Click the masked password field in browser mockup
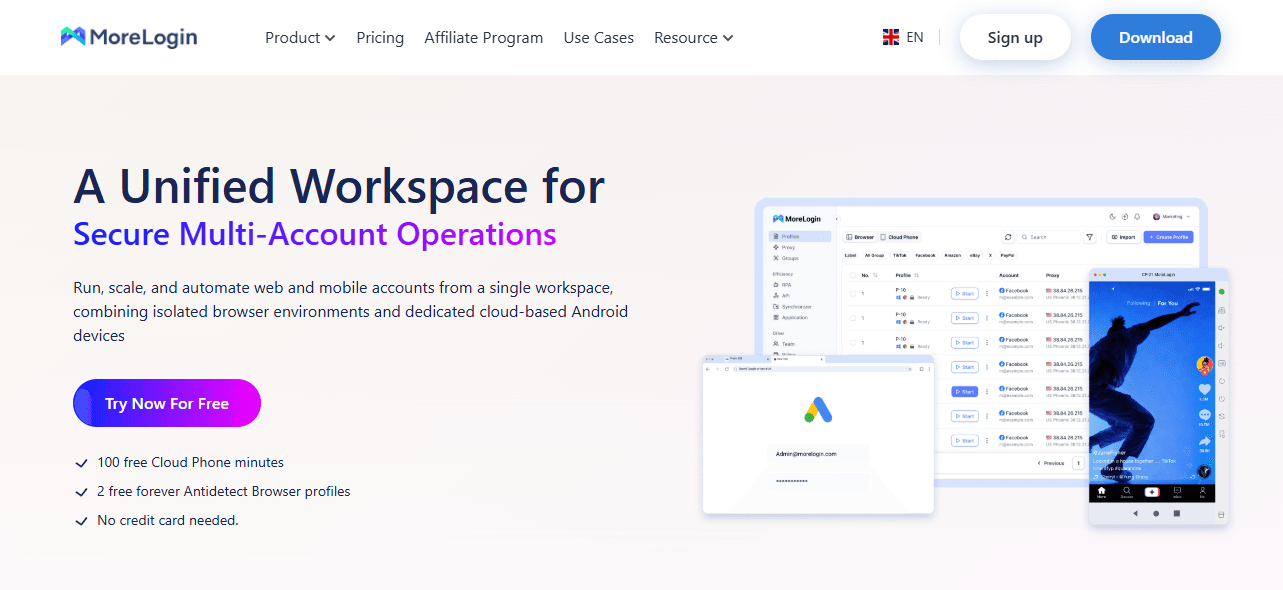Image resolution: width=1283 pixels, height=590 pixels. pos(819,481)
